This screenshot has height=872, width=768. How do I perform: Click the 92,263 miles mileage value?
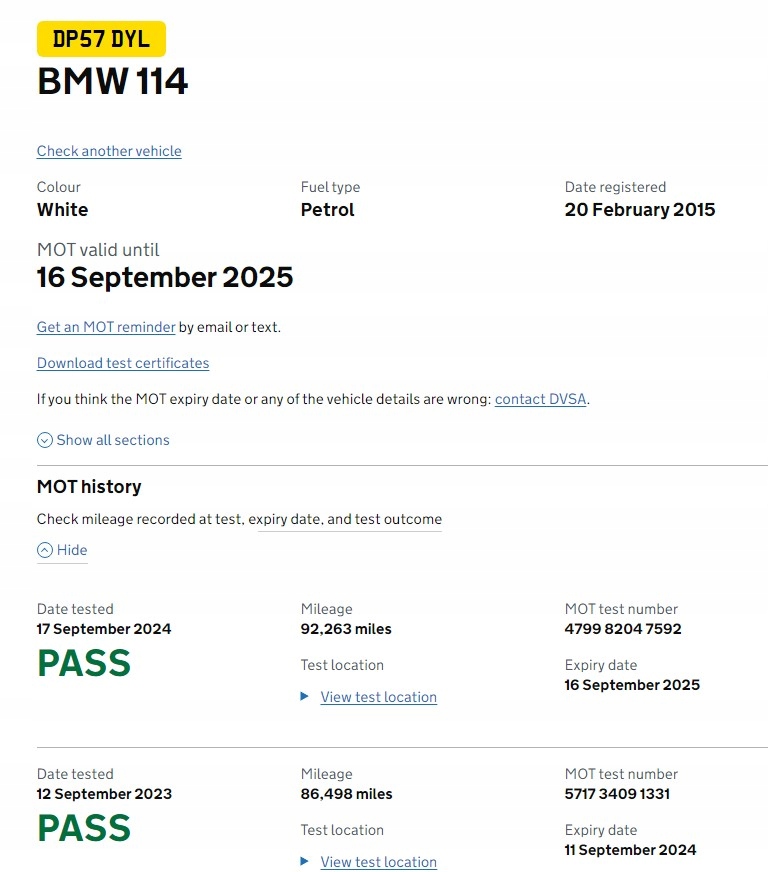click(x=346, y=629)
